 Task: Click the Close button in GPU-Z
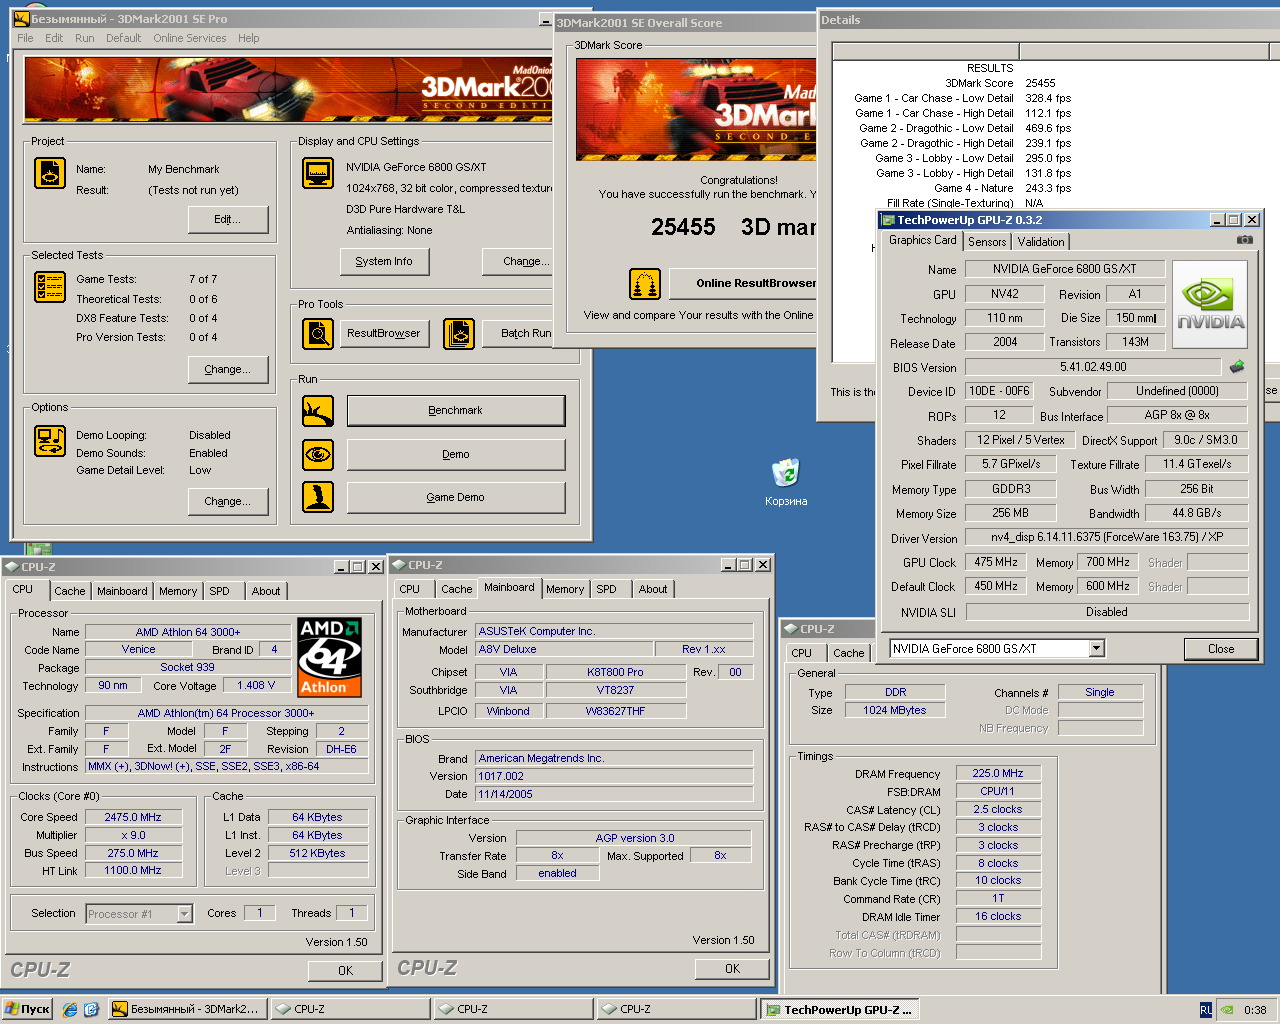[1221, 649]
